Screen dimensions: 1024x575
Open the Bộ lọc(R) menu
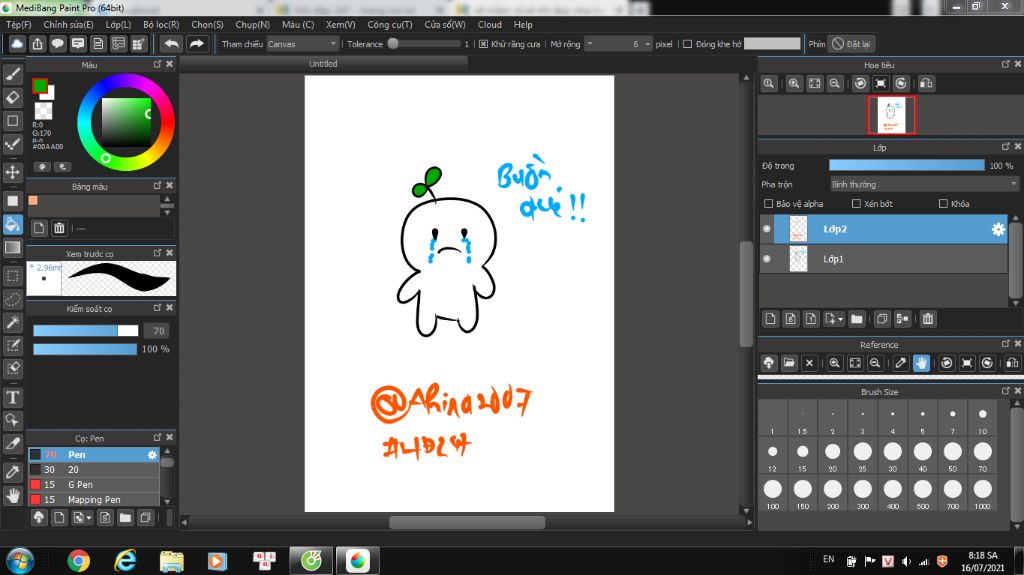coord(161,24)
